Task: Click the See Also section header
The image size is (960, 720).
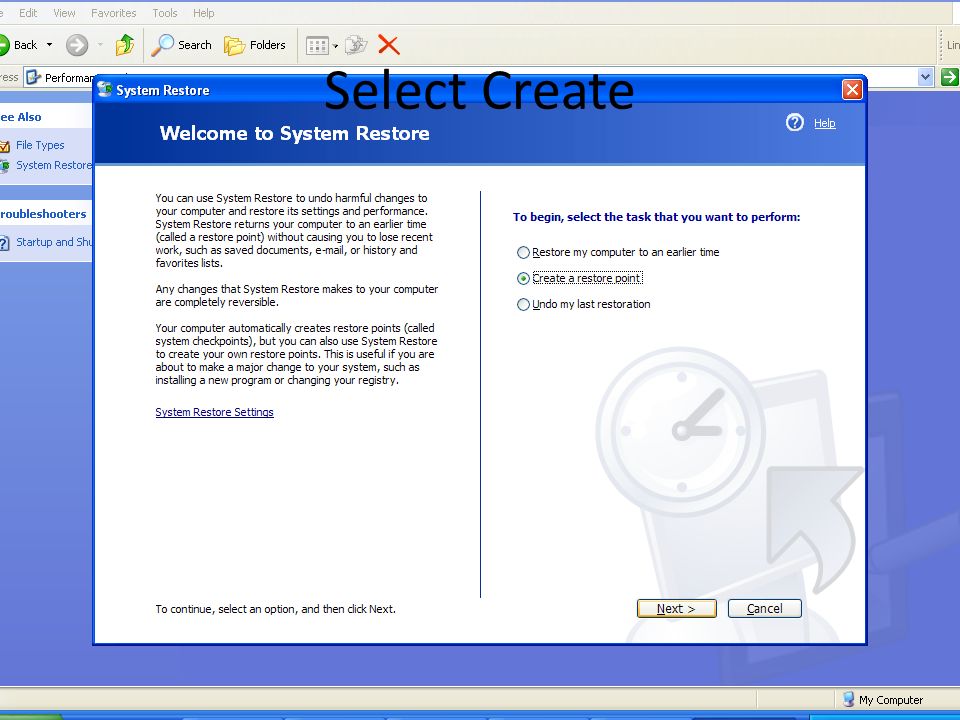Action: click(21, 117)
